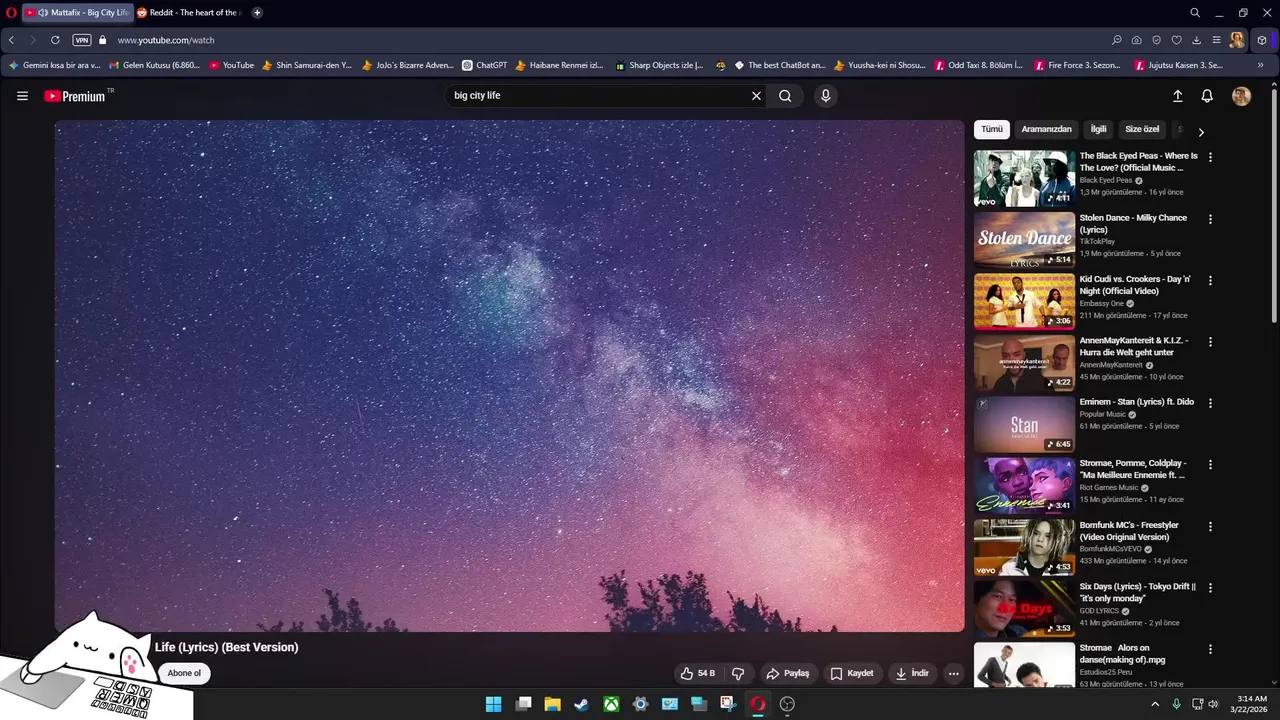Click the video player starry sky area
The height and width of the screenshot is (720, 1280).
pos(509,376)
